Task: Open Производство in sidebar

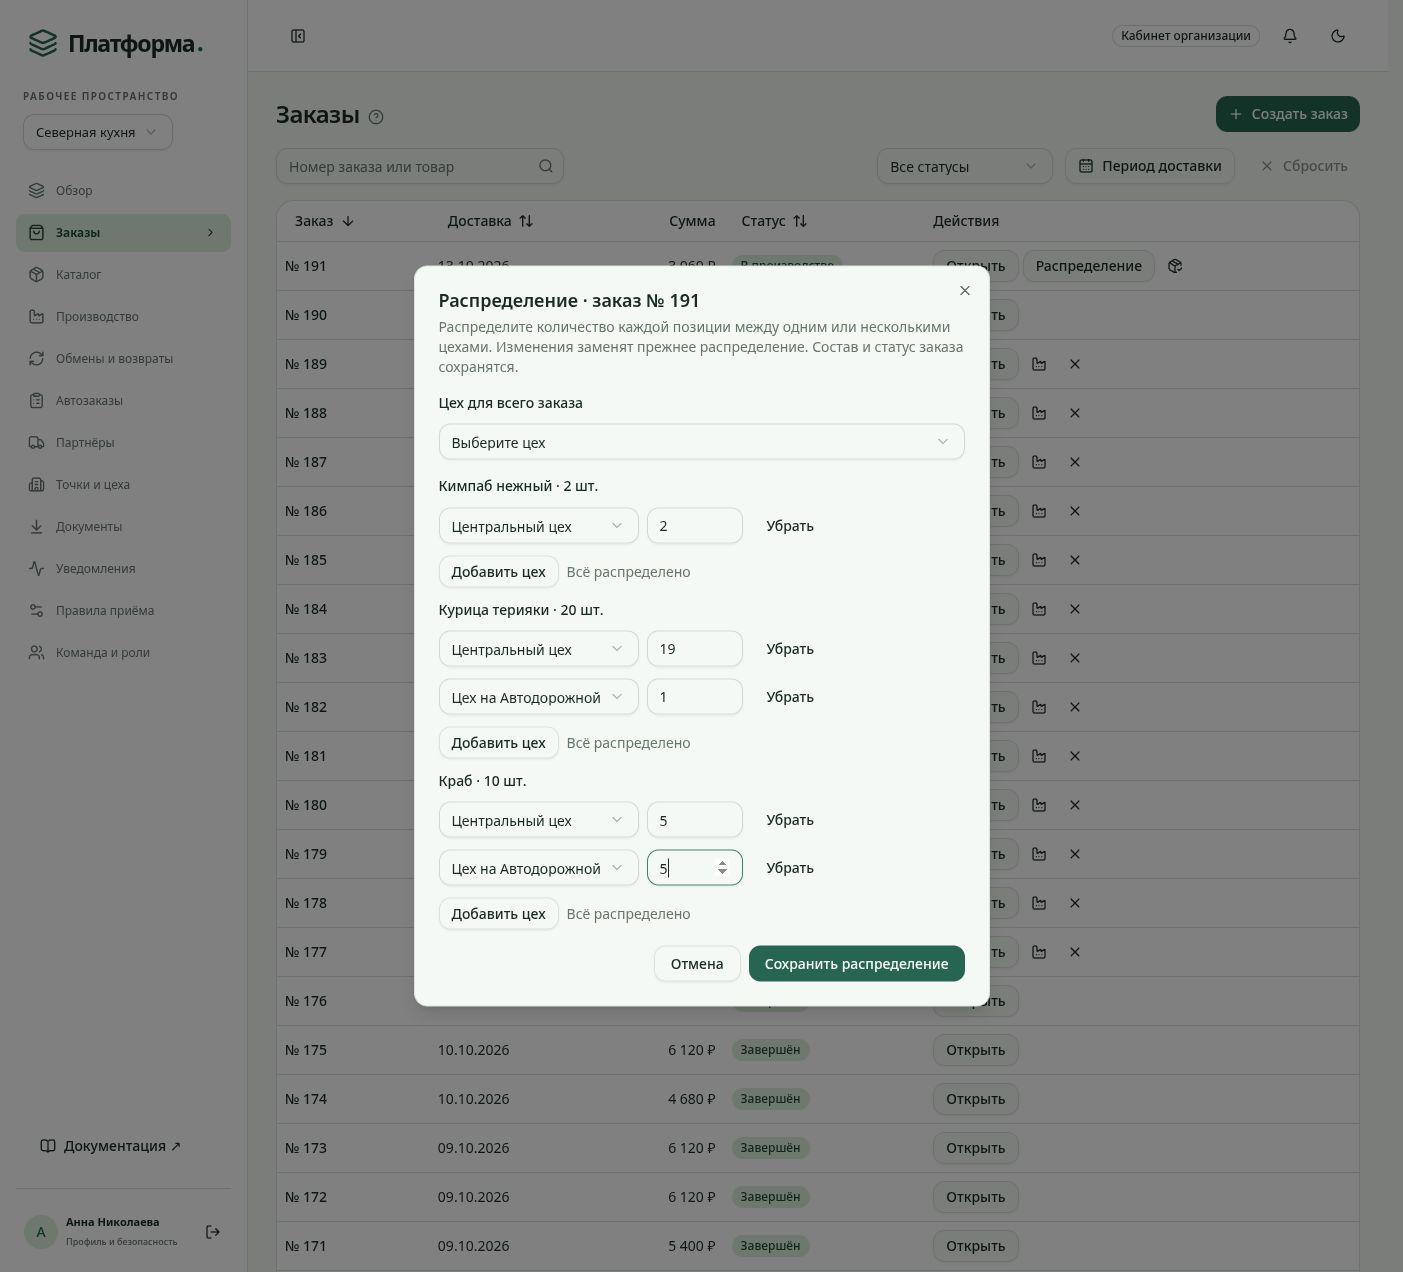Action: (x=123, y=316)
